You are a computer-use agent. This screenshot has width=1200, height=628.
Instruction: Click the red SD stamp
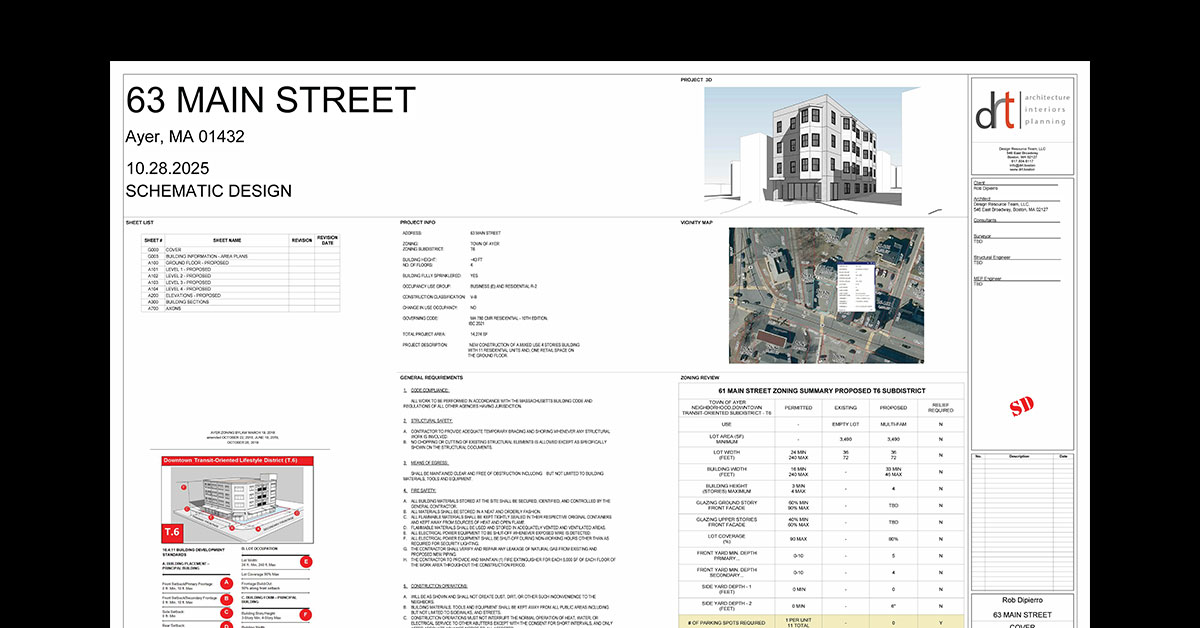pos(1021,405)
